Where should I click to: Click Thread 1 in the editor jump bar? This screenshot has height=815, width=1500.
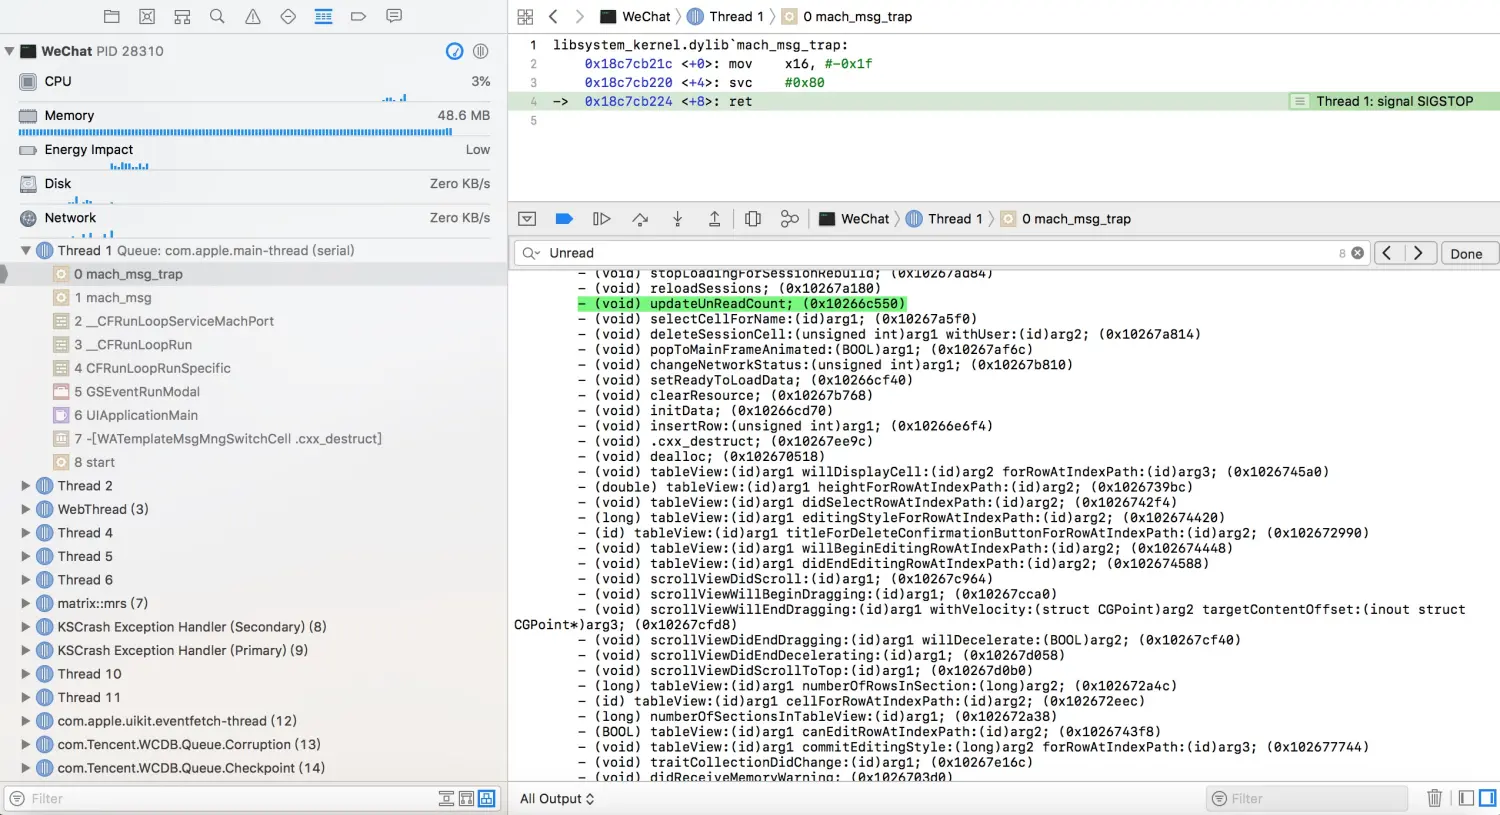725,17
